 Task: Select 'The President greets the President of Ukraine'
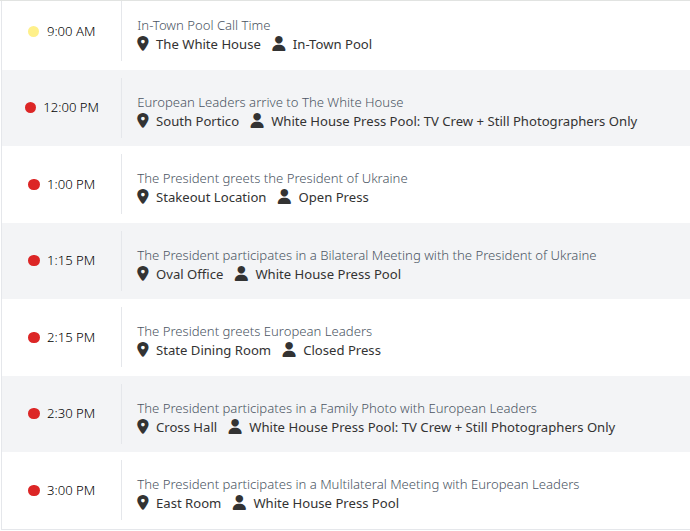pyautogui.click(x=272, y=179)
